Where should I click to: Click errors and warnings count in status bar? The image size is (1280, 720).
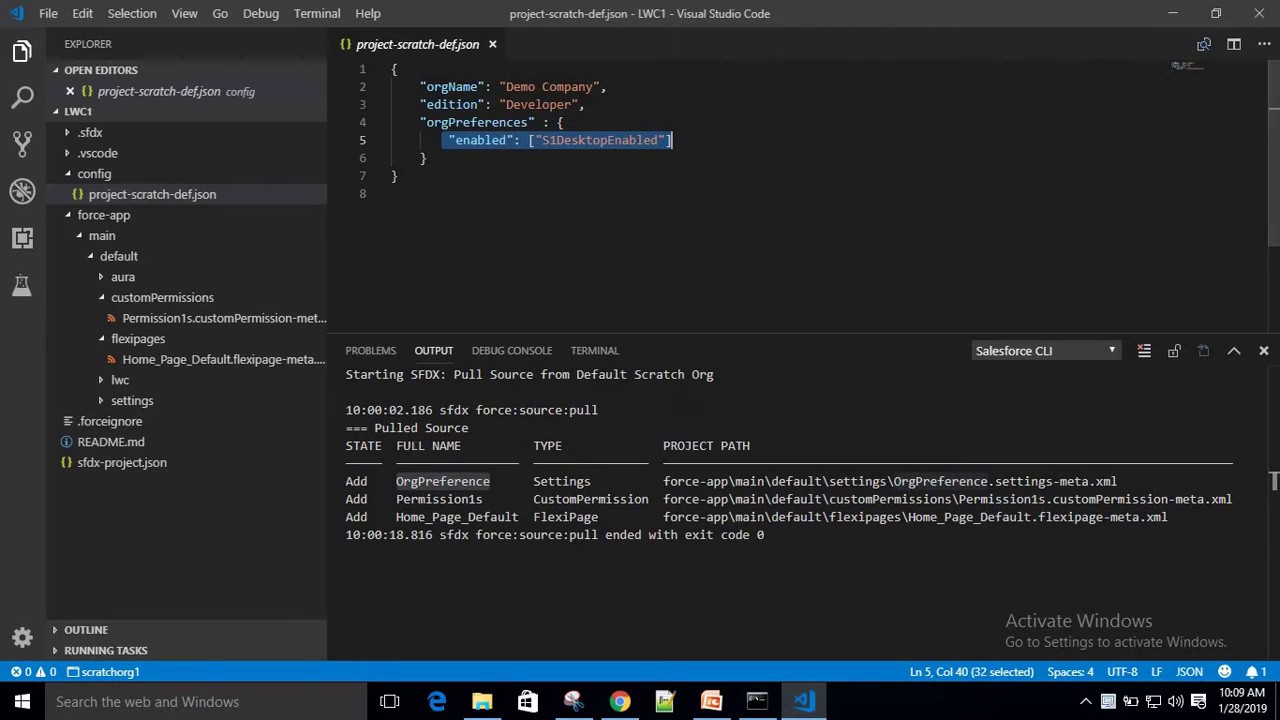coord(32,672)
